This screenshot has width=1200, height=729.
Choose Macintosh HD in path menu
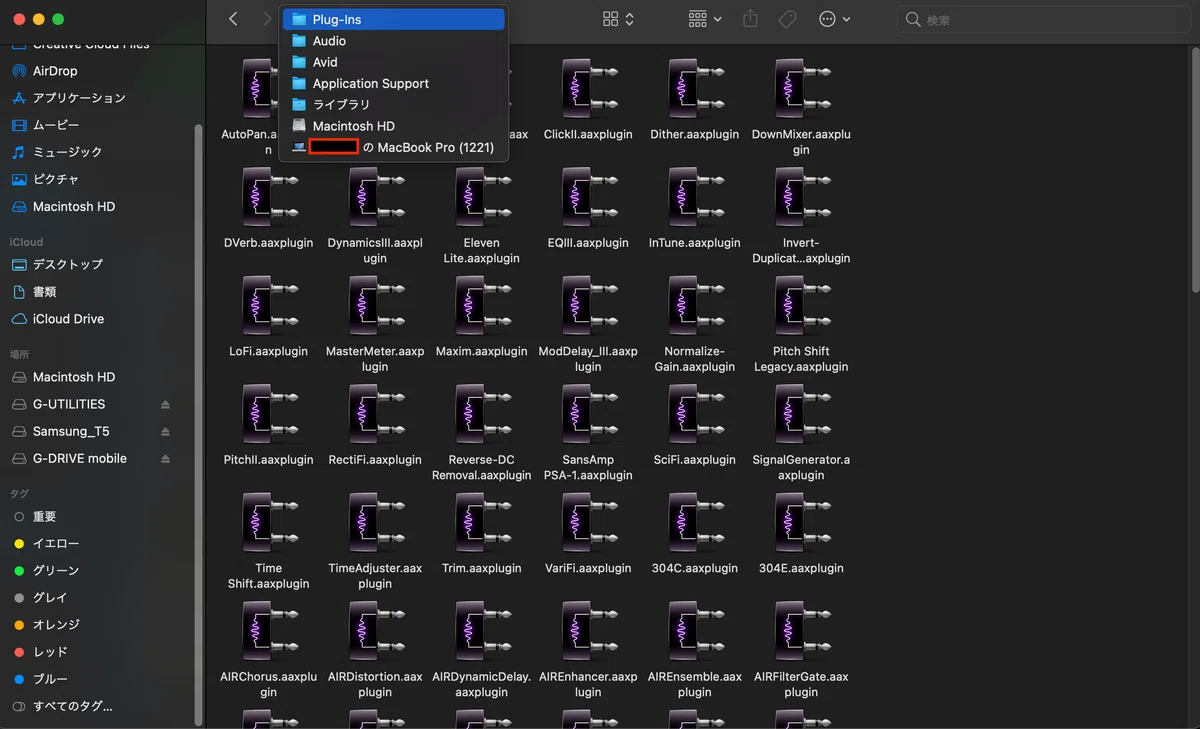(x=394, y=126)
